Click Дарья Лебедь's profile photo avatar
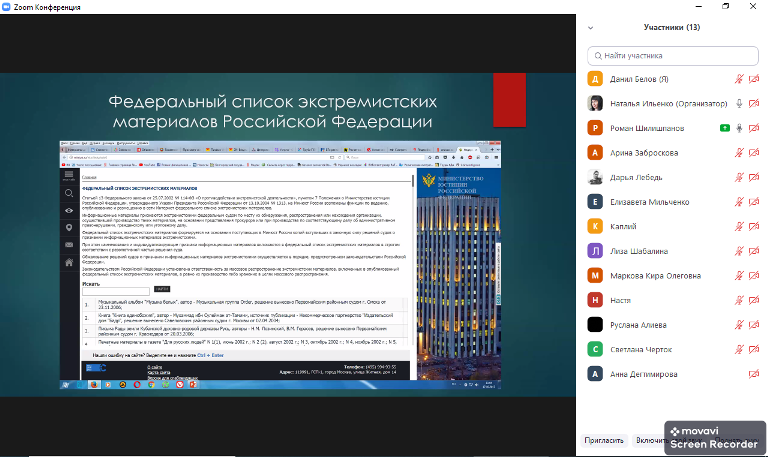This screenshot has height=457, width=768. coord(594,177)
